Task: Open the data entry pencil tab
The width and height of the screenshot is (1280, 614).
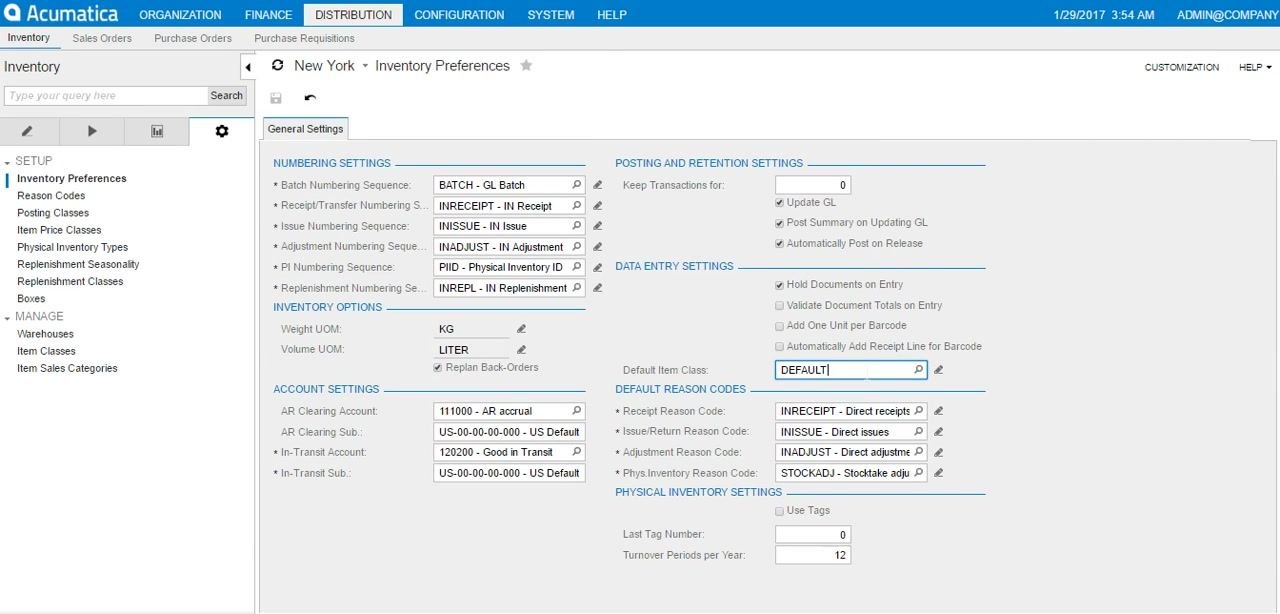Action: [x=27, y=131]
